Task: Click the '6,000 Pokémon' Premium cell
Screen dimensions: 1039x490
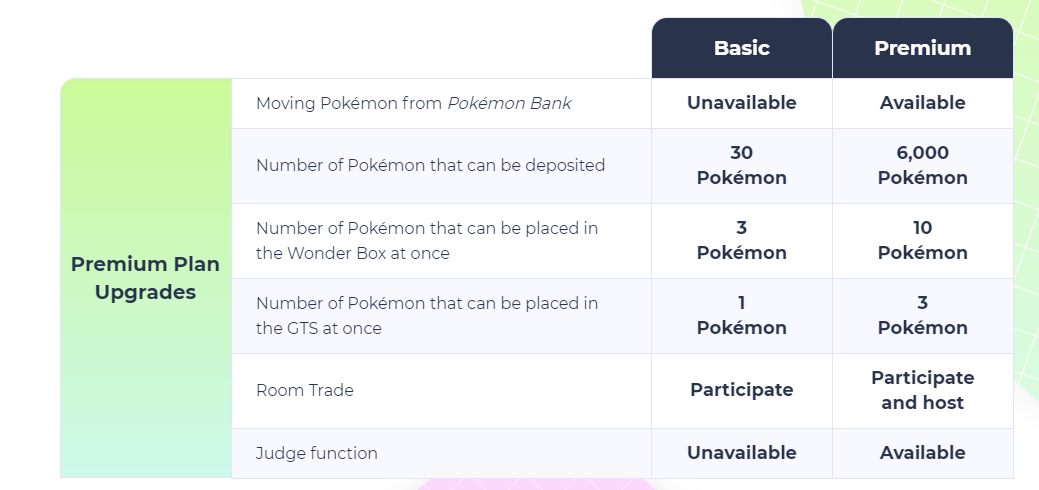Action: (x=922, y=165)
